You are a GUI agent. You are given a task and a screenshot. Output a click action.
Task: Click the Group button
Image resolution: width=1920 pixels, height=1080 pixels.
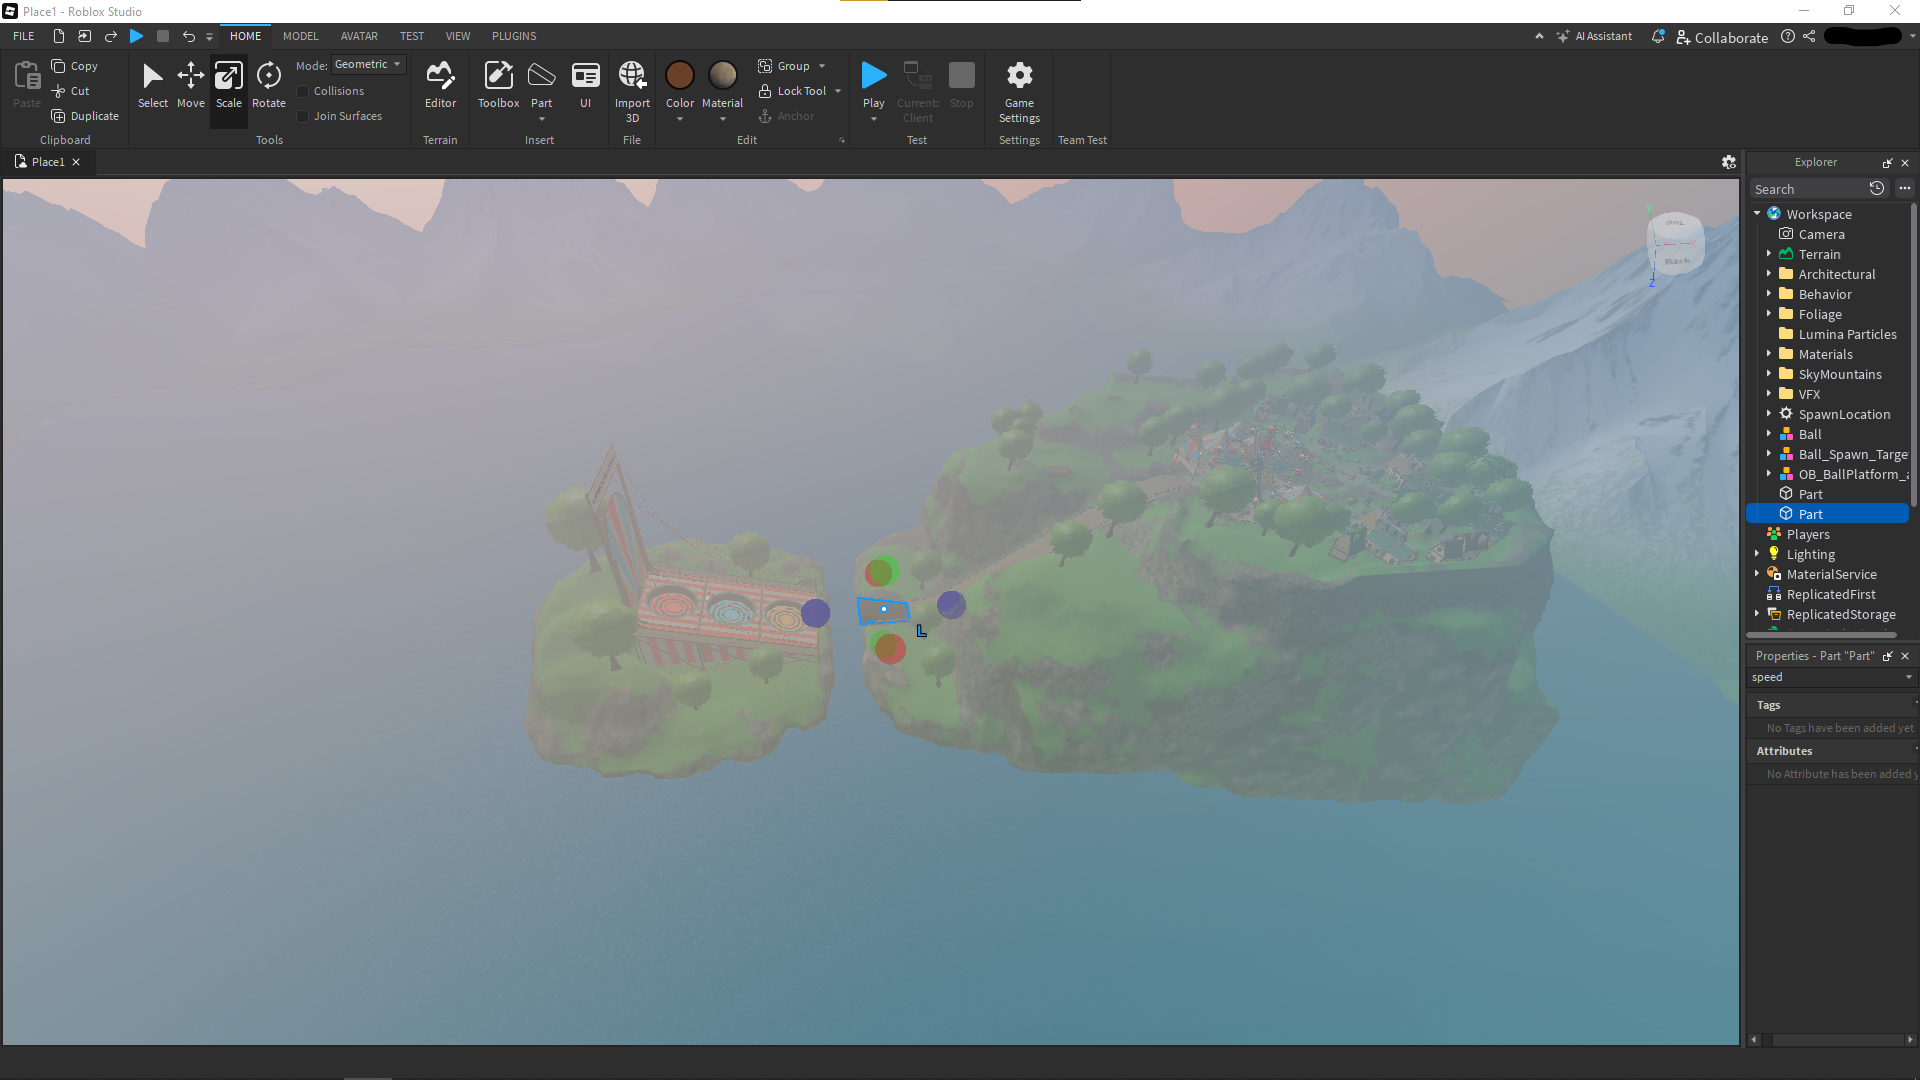click(784, 66)
